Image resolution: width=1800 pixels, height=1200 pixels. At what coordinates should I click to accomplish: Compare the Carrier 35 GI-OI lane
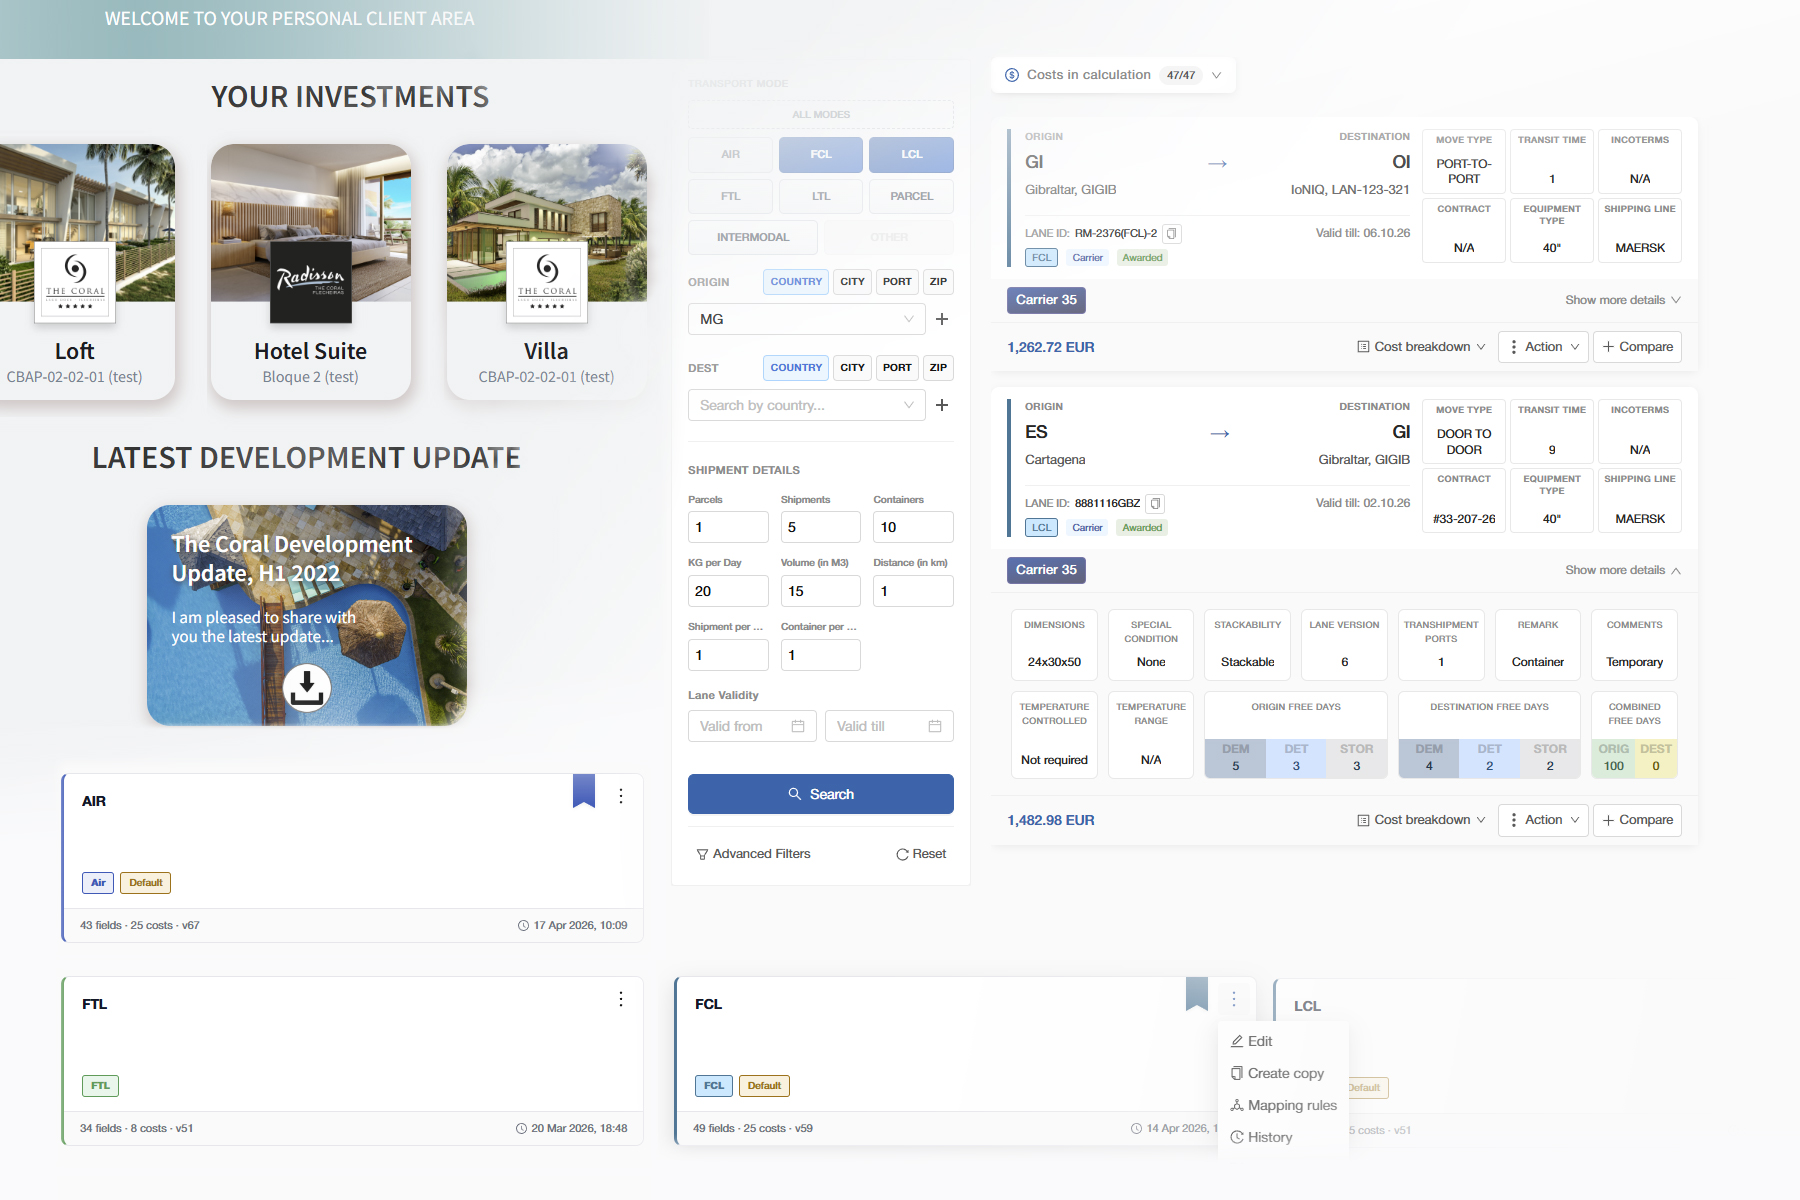pos(1637,347)
